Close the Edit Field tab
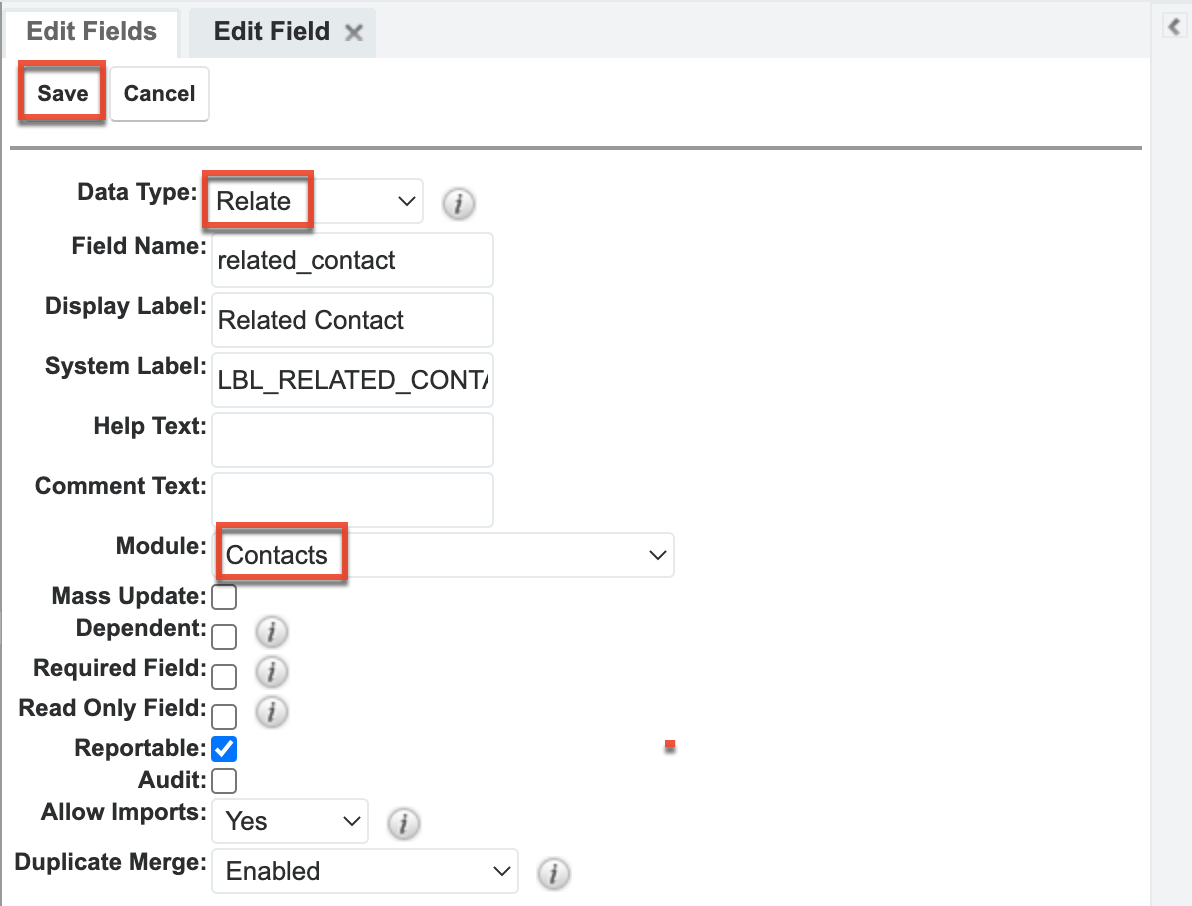The image size is (1192, 906). click(x=355, y=31)
